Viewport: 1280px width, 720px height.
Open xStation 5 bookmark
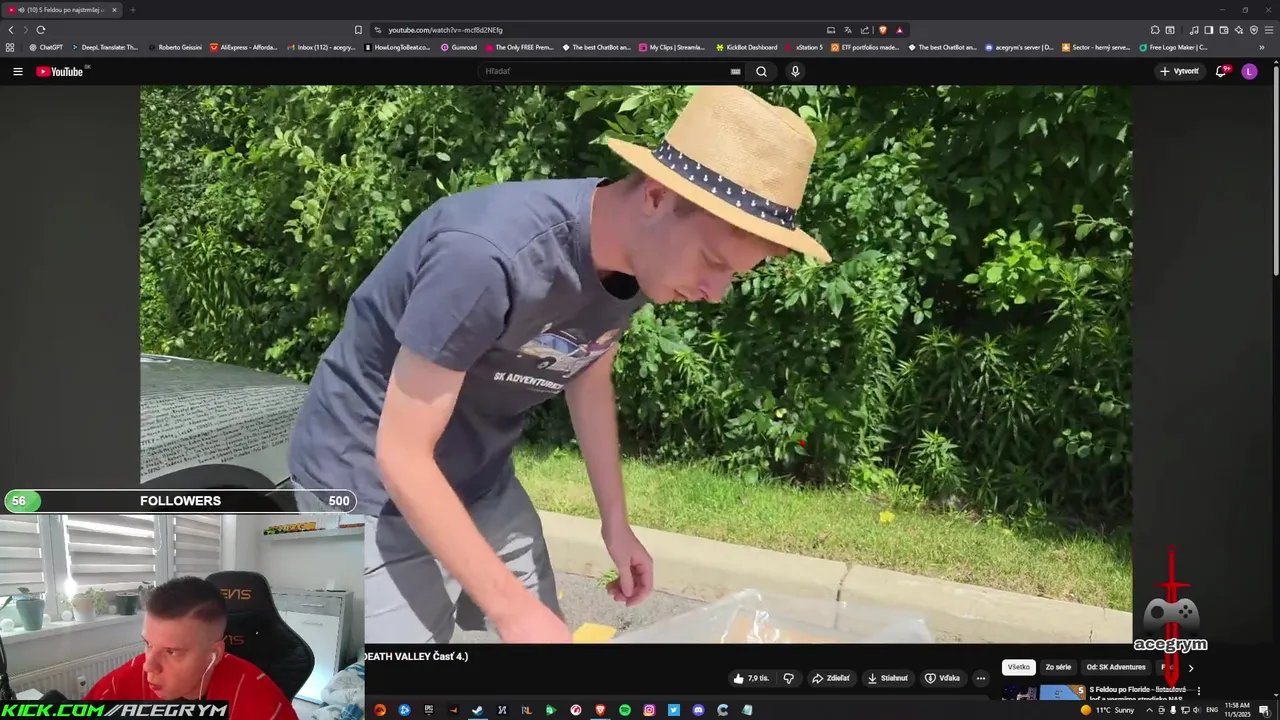tap(804, 47)
